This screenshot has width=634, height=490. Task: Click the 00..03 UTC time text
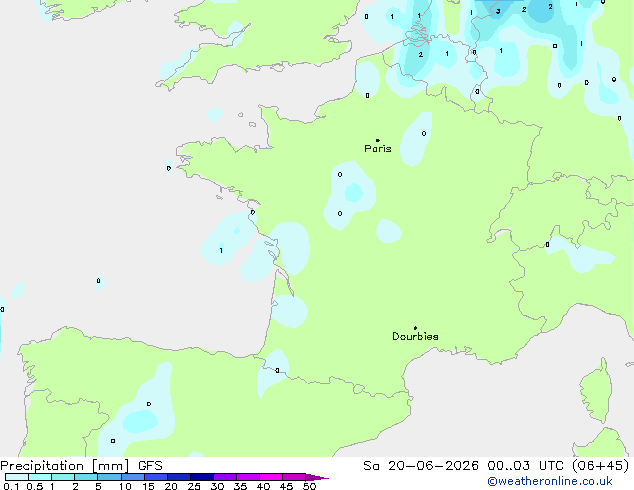coord(525,466)
